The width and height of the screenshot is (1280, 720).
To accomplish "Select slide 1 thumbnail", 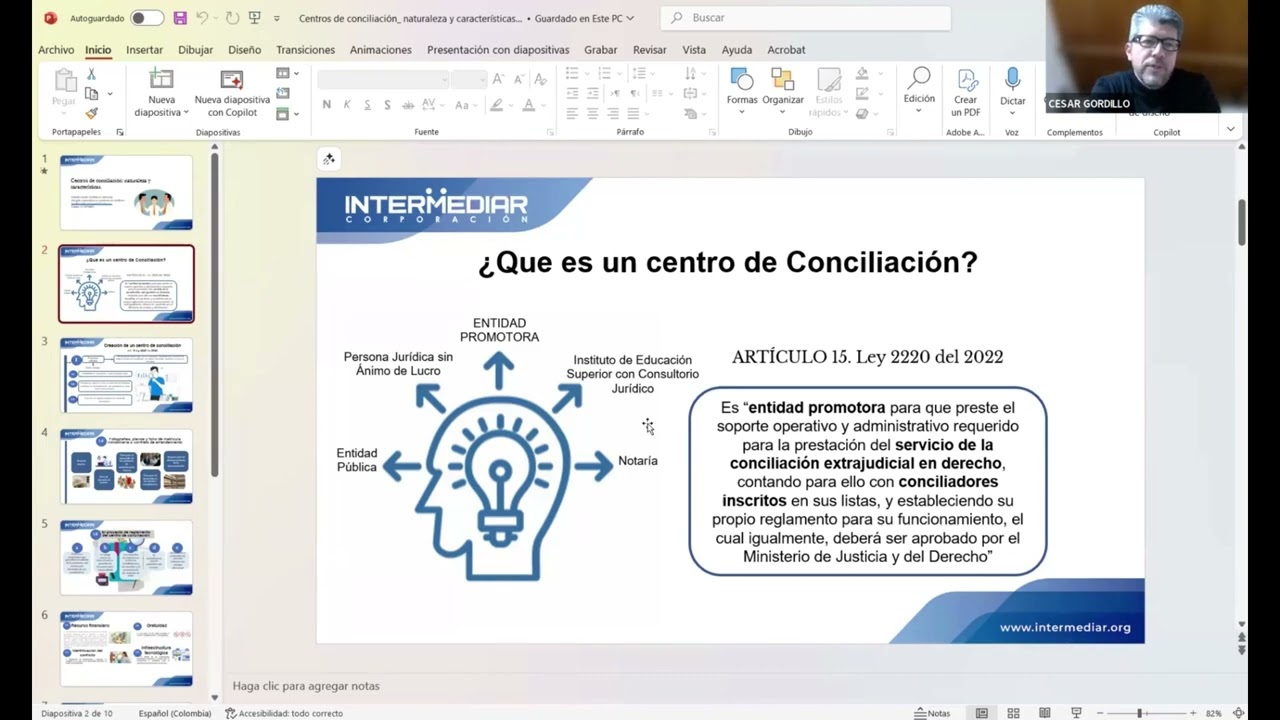I will [126, 192].
